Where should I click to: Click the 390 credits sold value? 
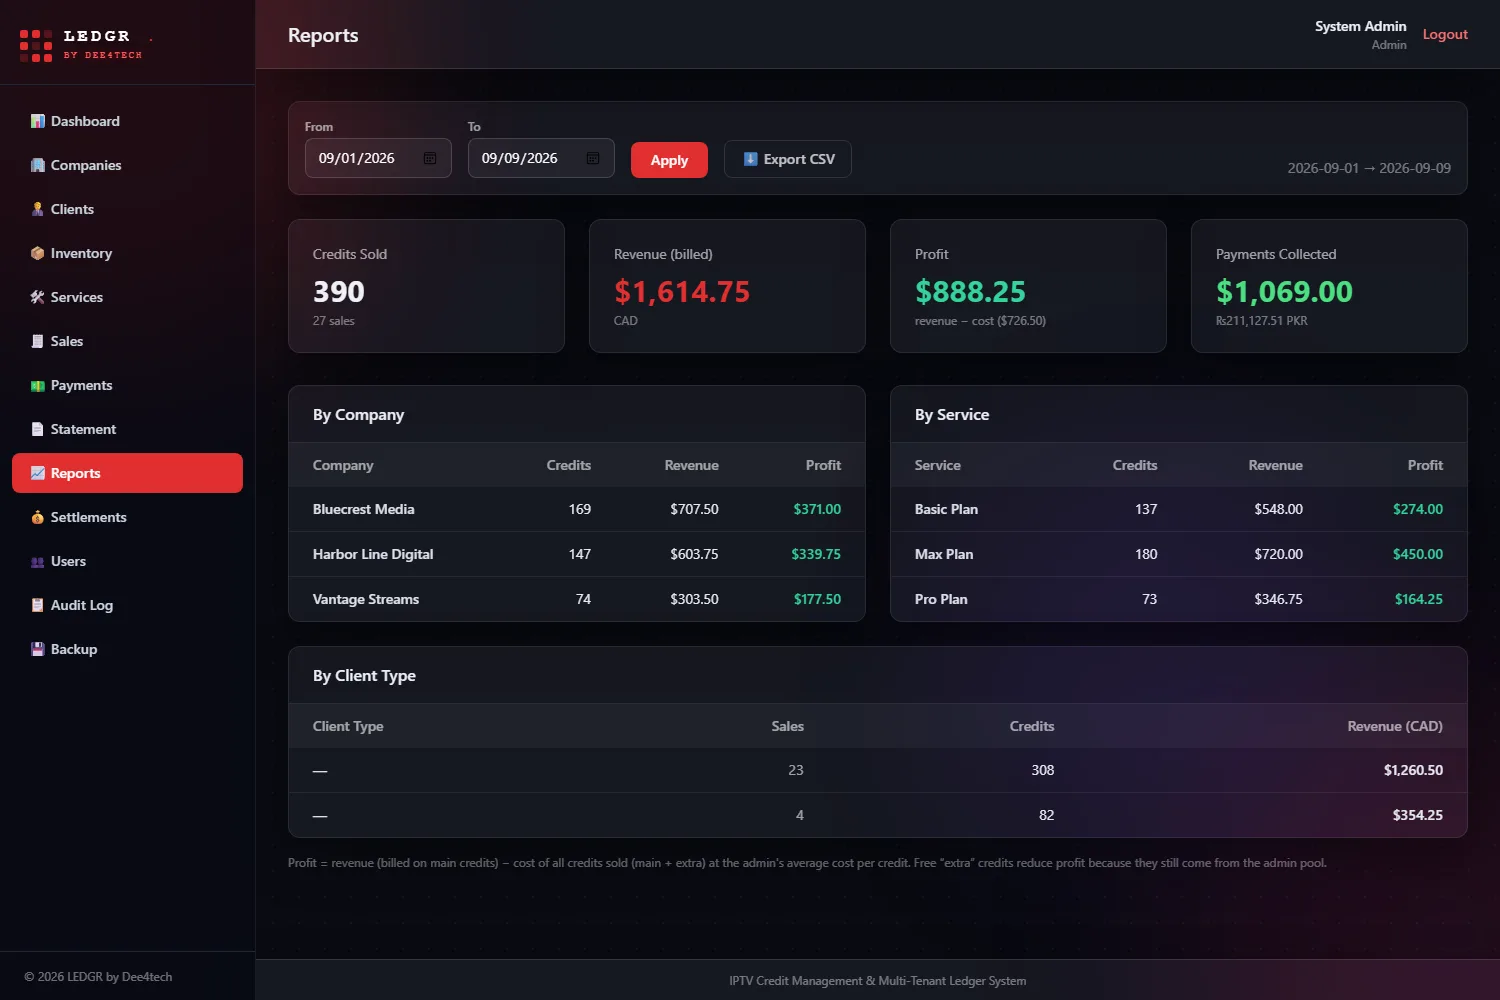point(339,291)
